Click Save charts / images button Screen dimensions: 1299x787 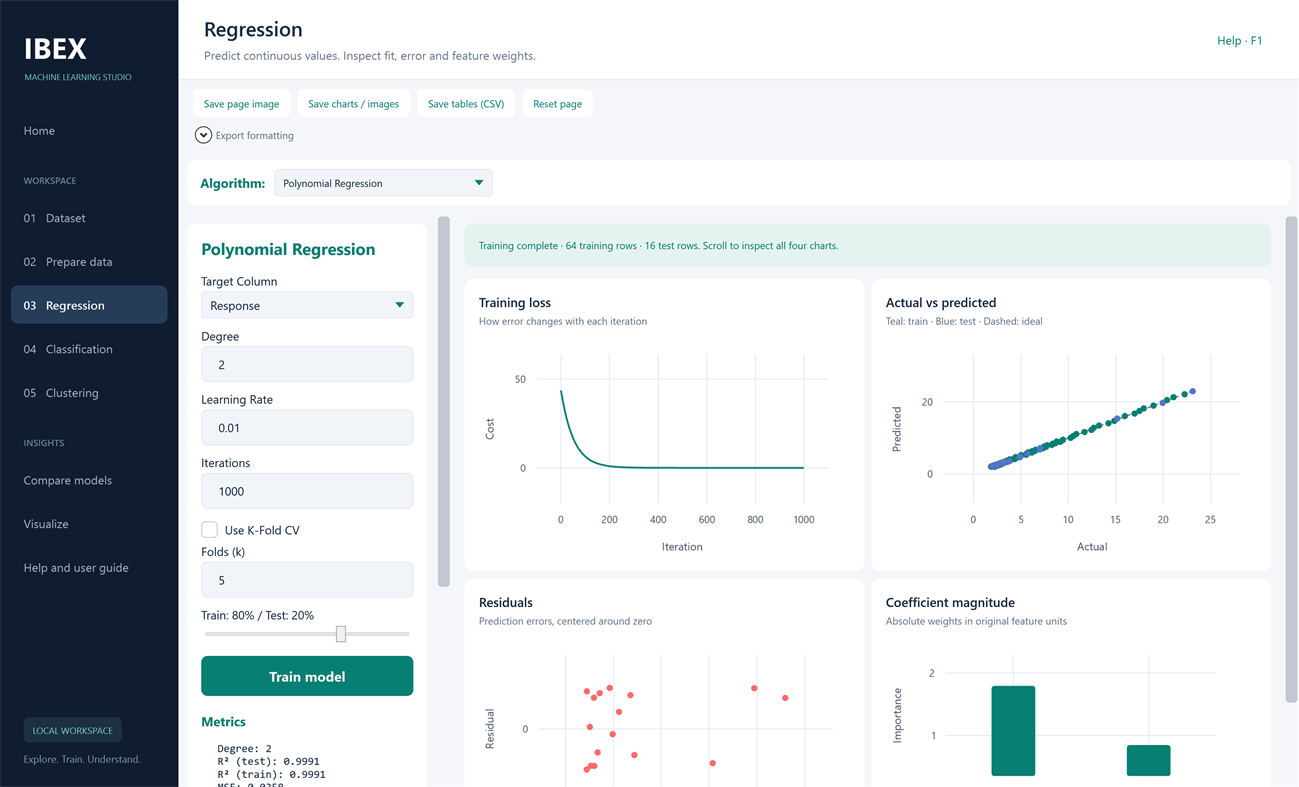[x=353, y=104]
